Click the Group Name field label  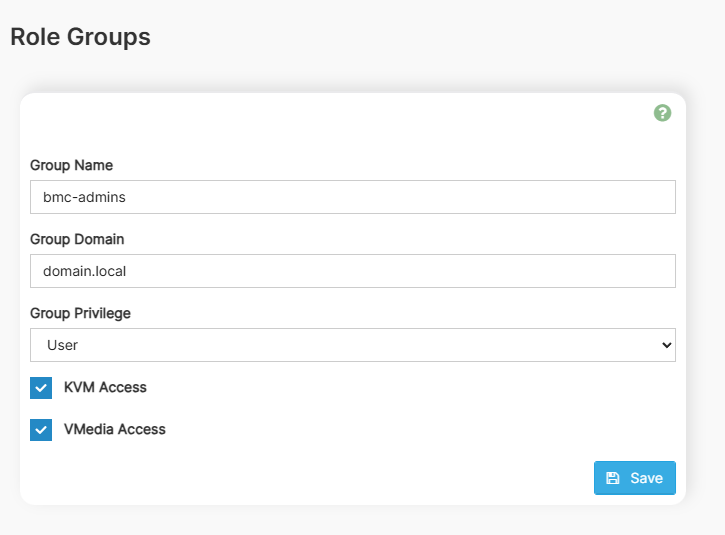[x=71, y=165]
